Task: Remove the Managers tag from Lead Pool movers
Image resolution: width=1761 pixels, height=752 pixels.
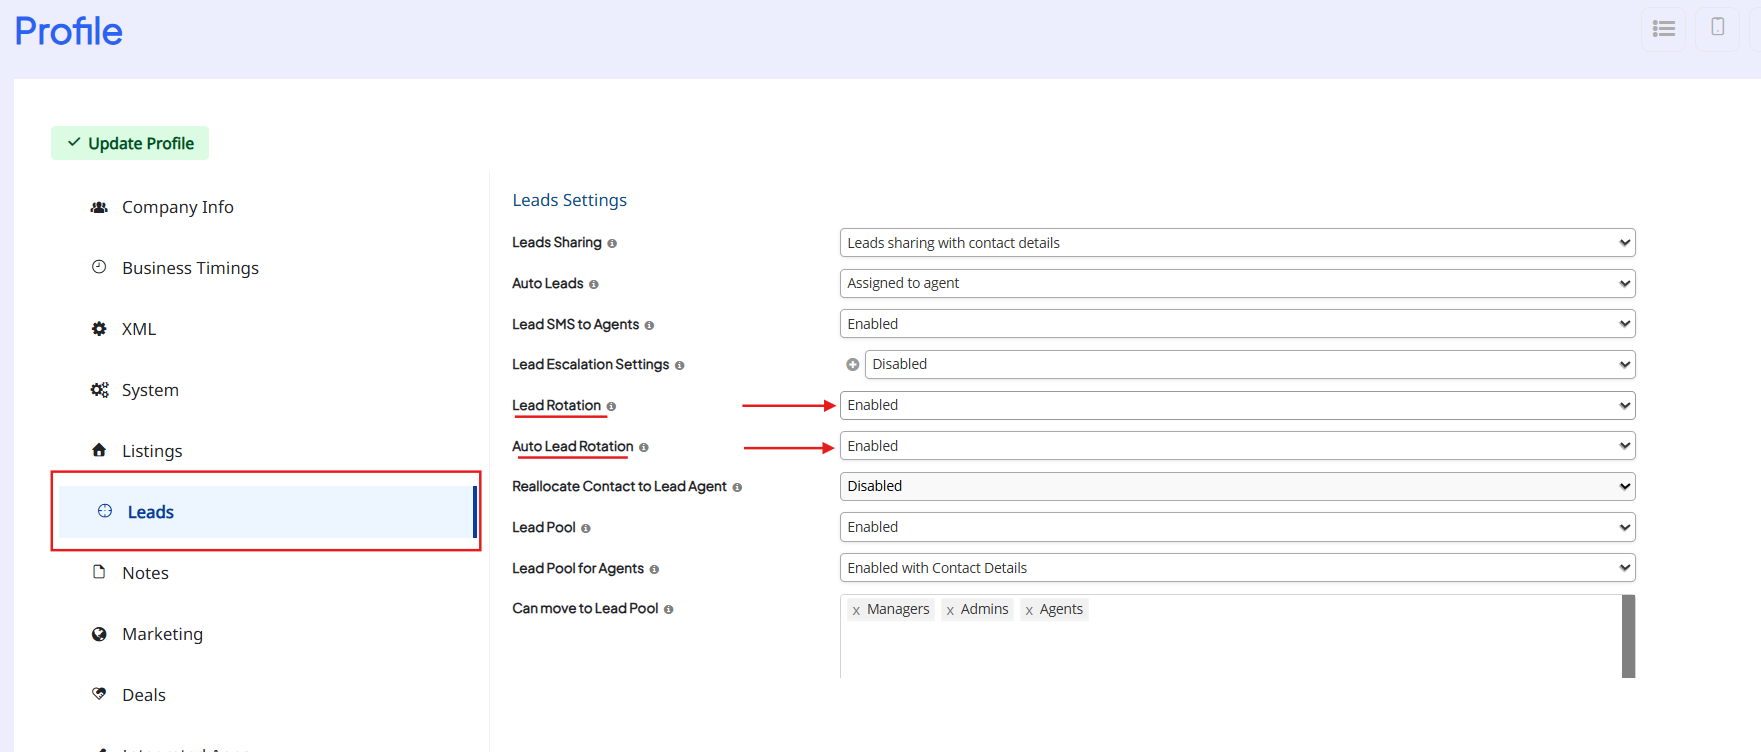Action: click(x=856, y=610)
